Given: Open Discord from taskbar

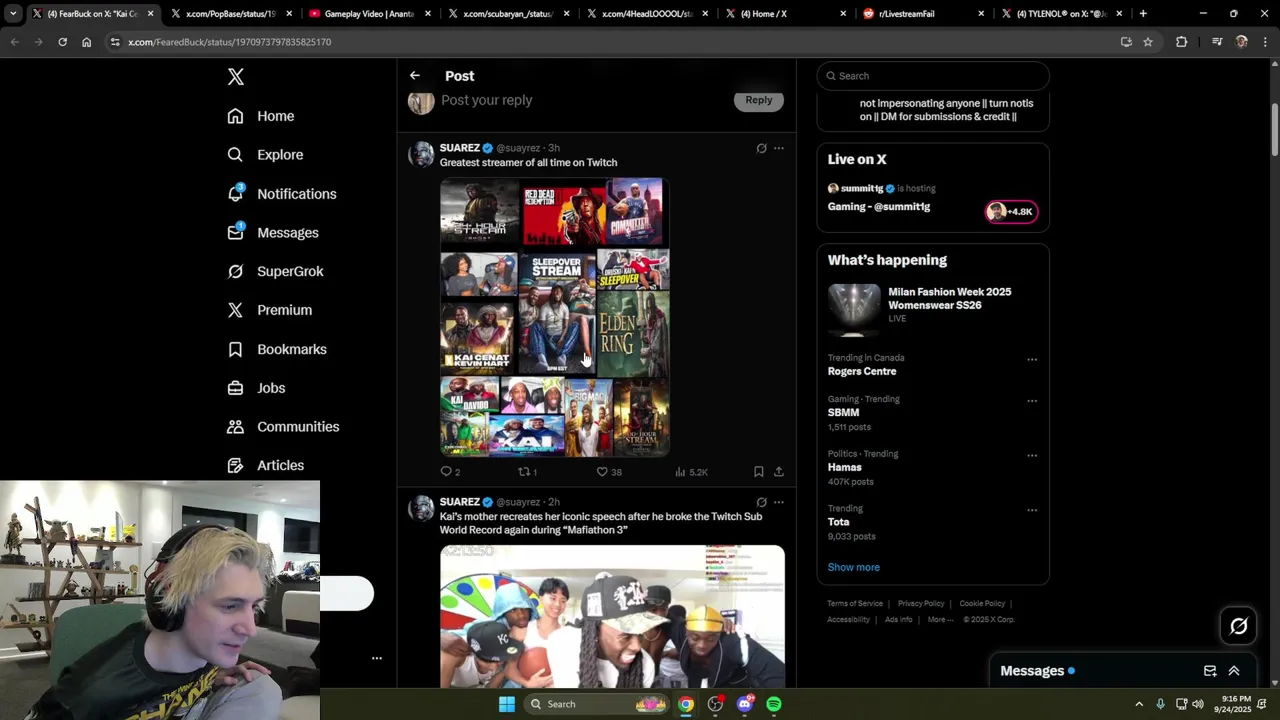Looking at the screenshot, I should 744,704.
